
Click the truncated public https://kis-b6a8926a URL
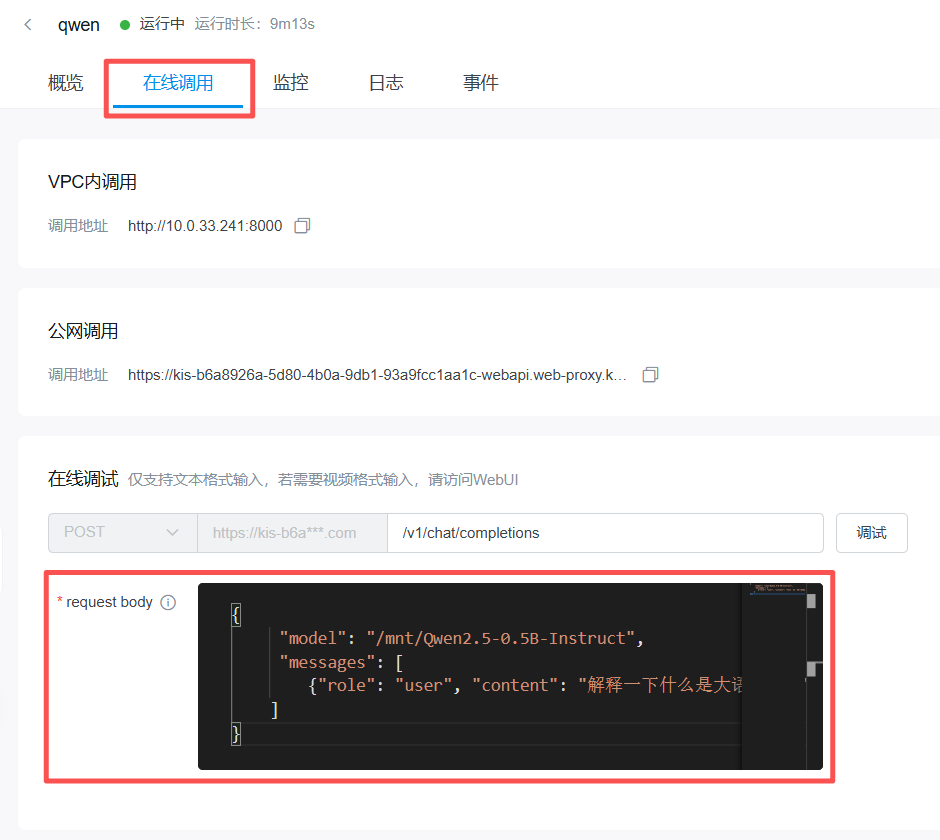(377, 375)
